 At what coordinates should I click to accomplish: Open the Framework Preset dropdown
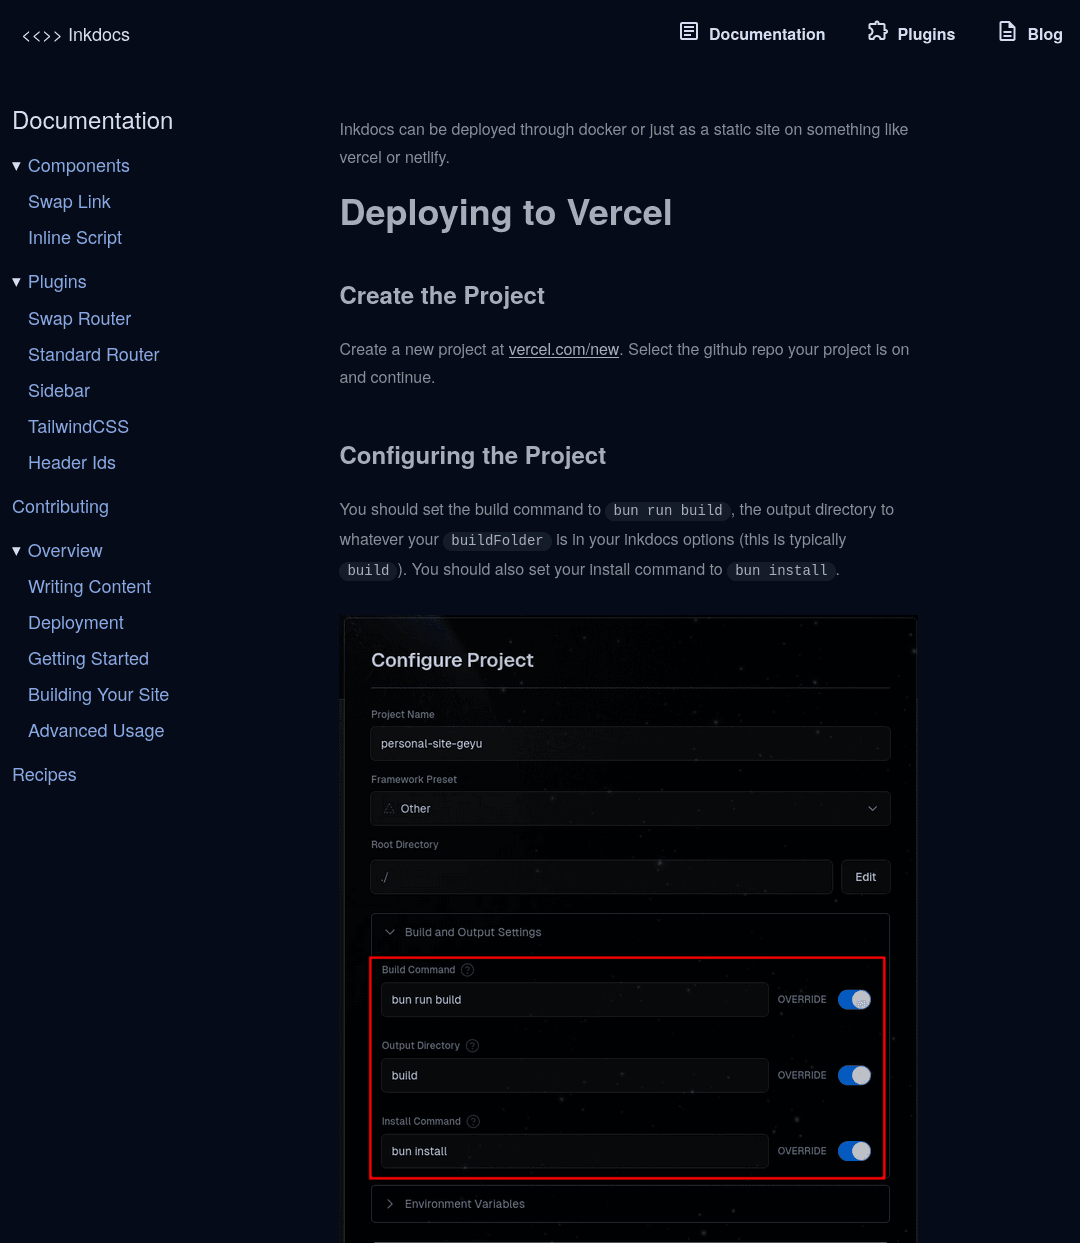click(630, 809)
